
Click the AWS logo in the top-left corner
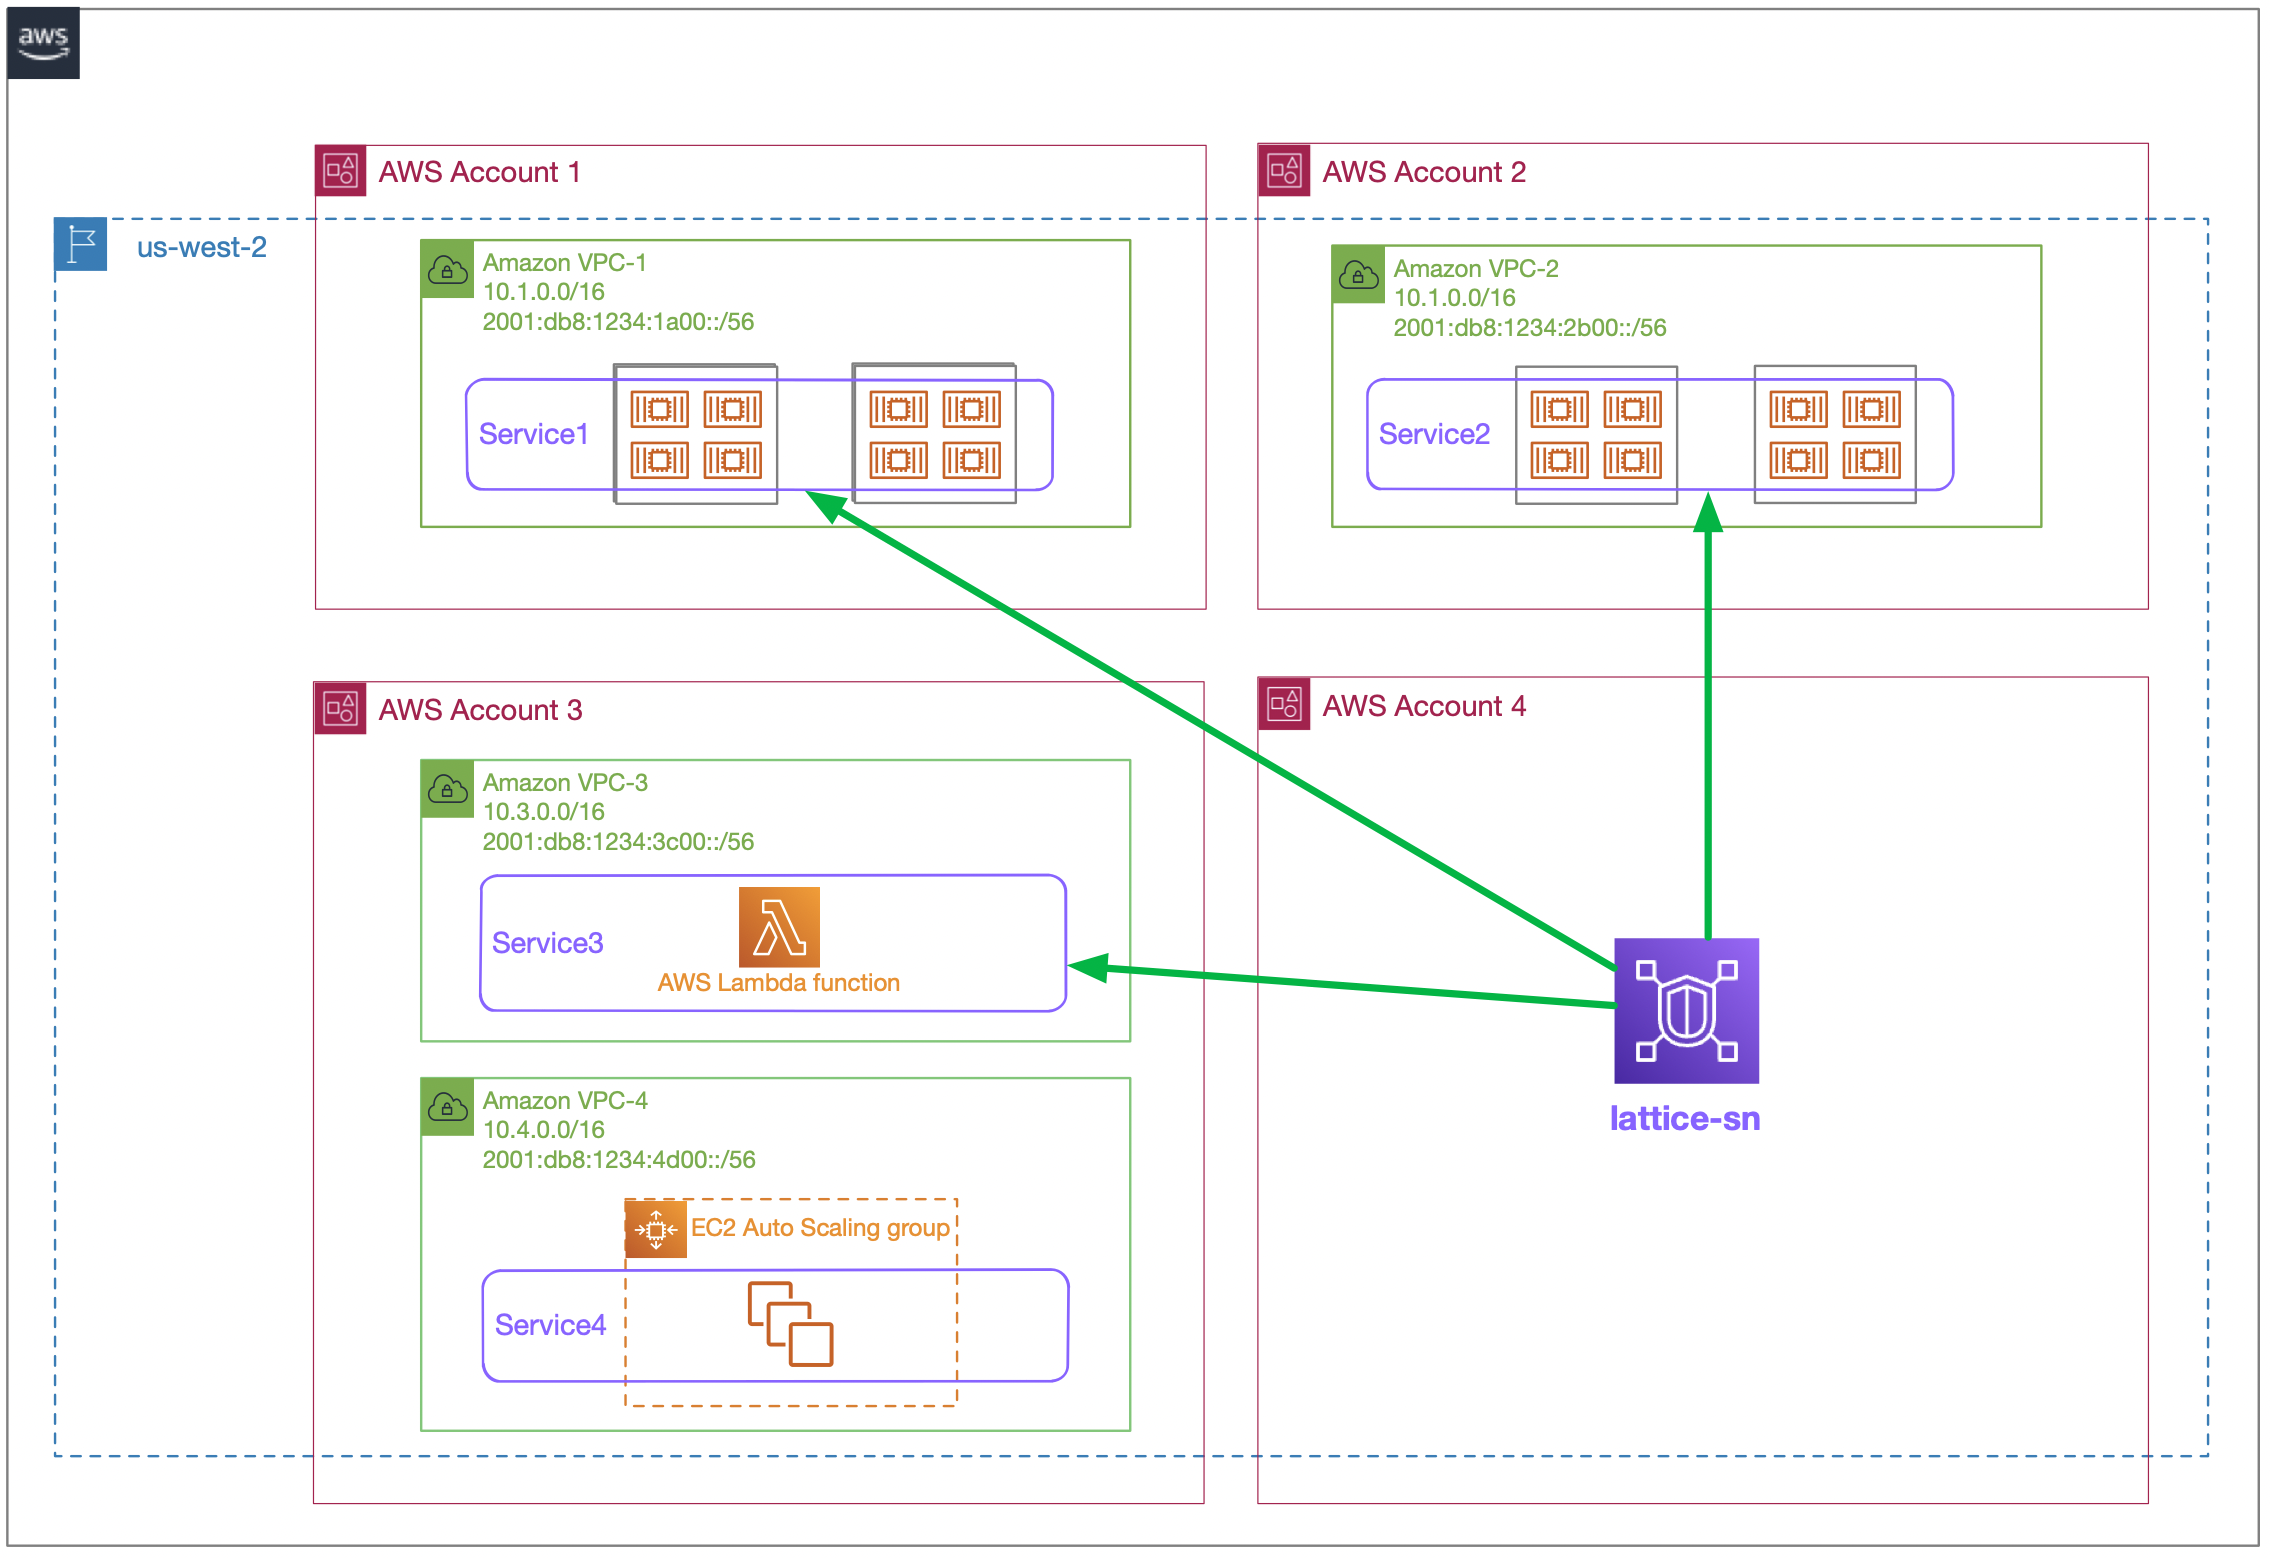(42, 42)
